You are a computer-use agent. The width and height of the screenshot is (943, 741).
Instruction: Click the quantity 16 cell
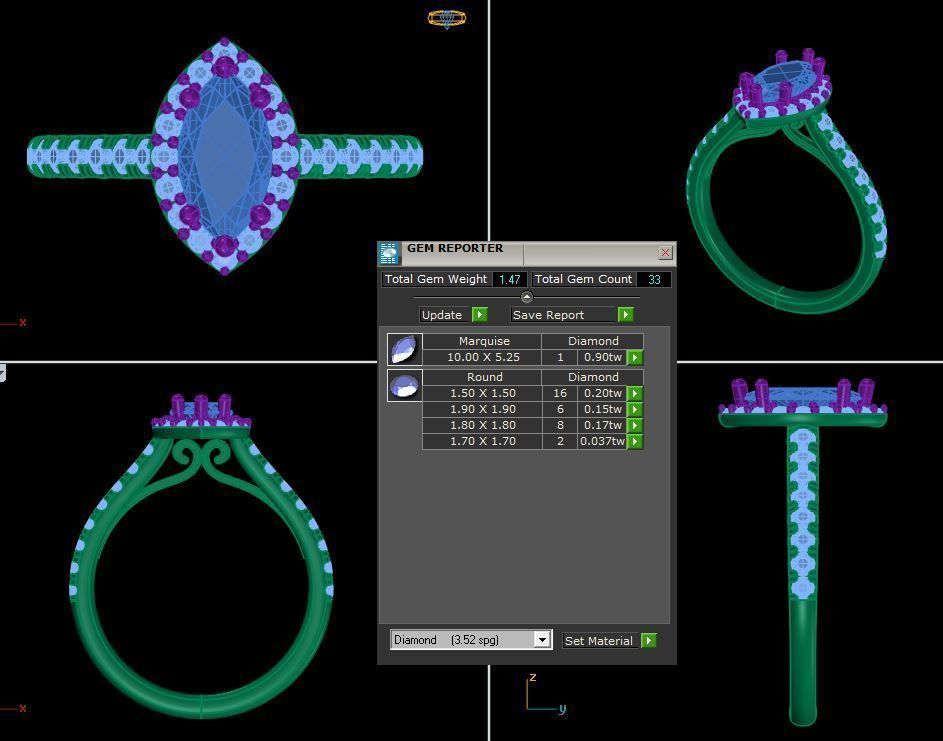560,393
